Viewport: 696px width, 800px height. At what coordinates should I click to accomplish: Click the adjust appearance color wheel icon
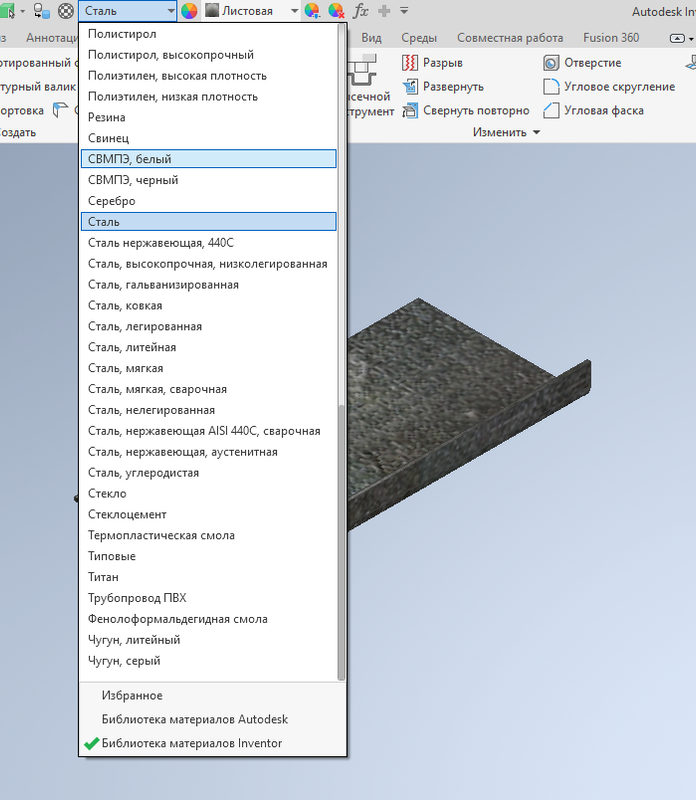point(312,11)
